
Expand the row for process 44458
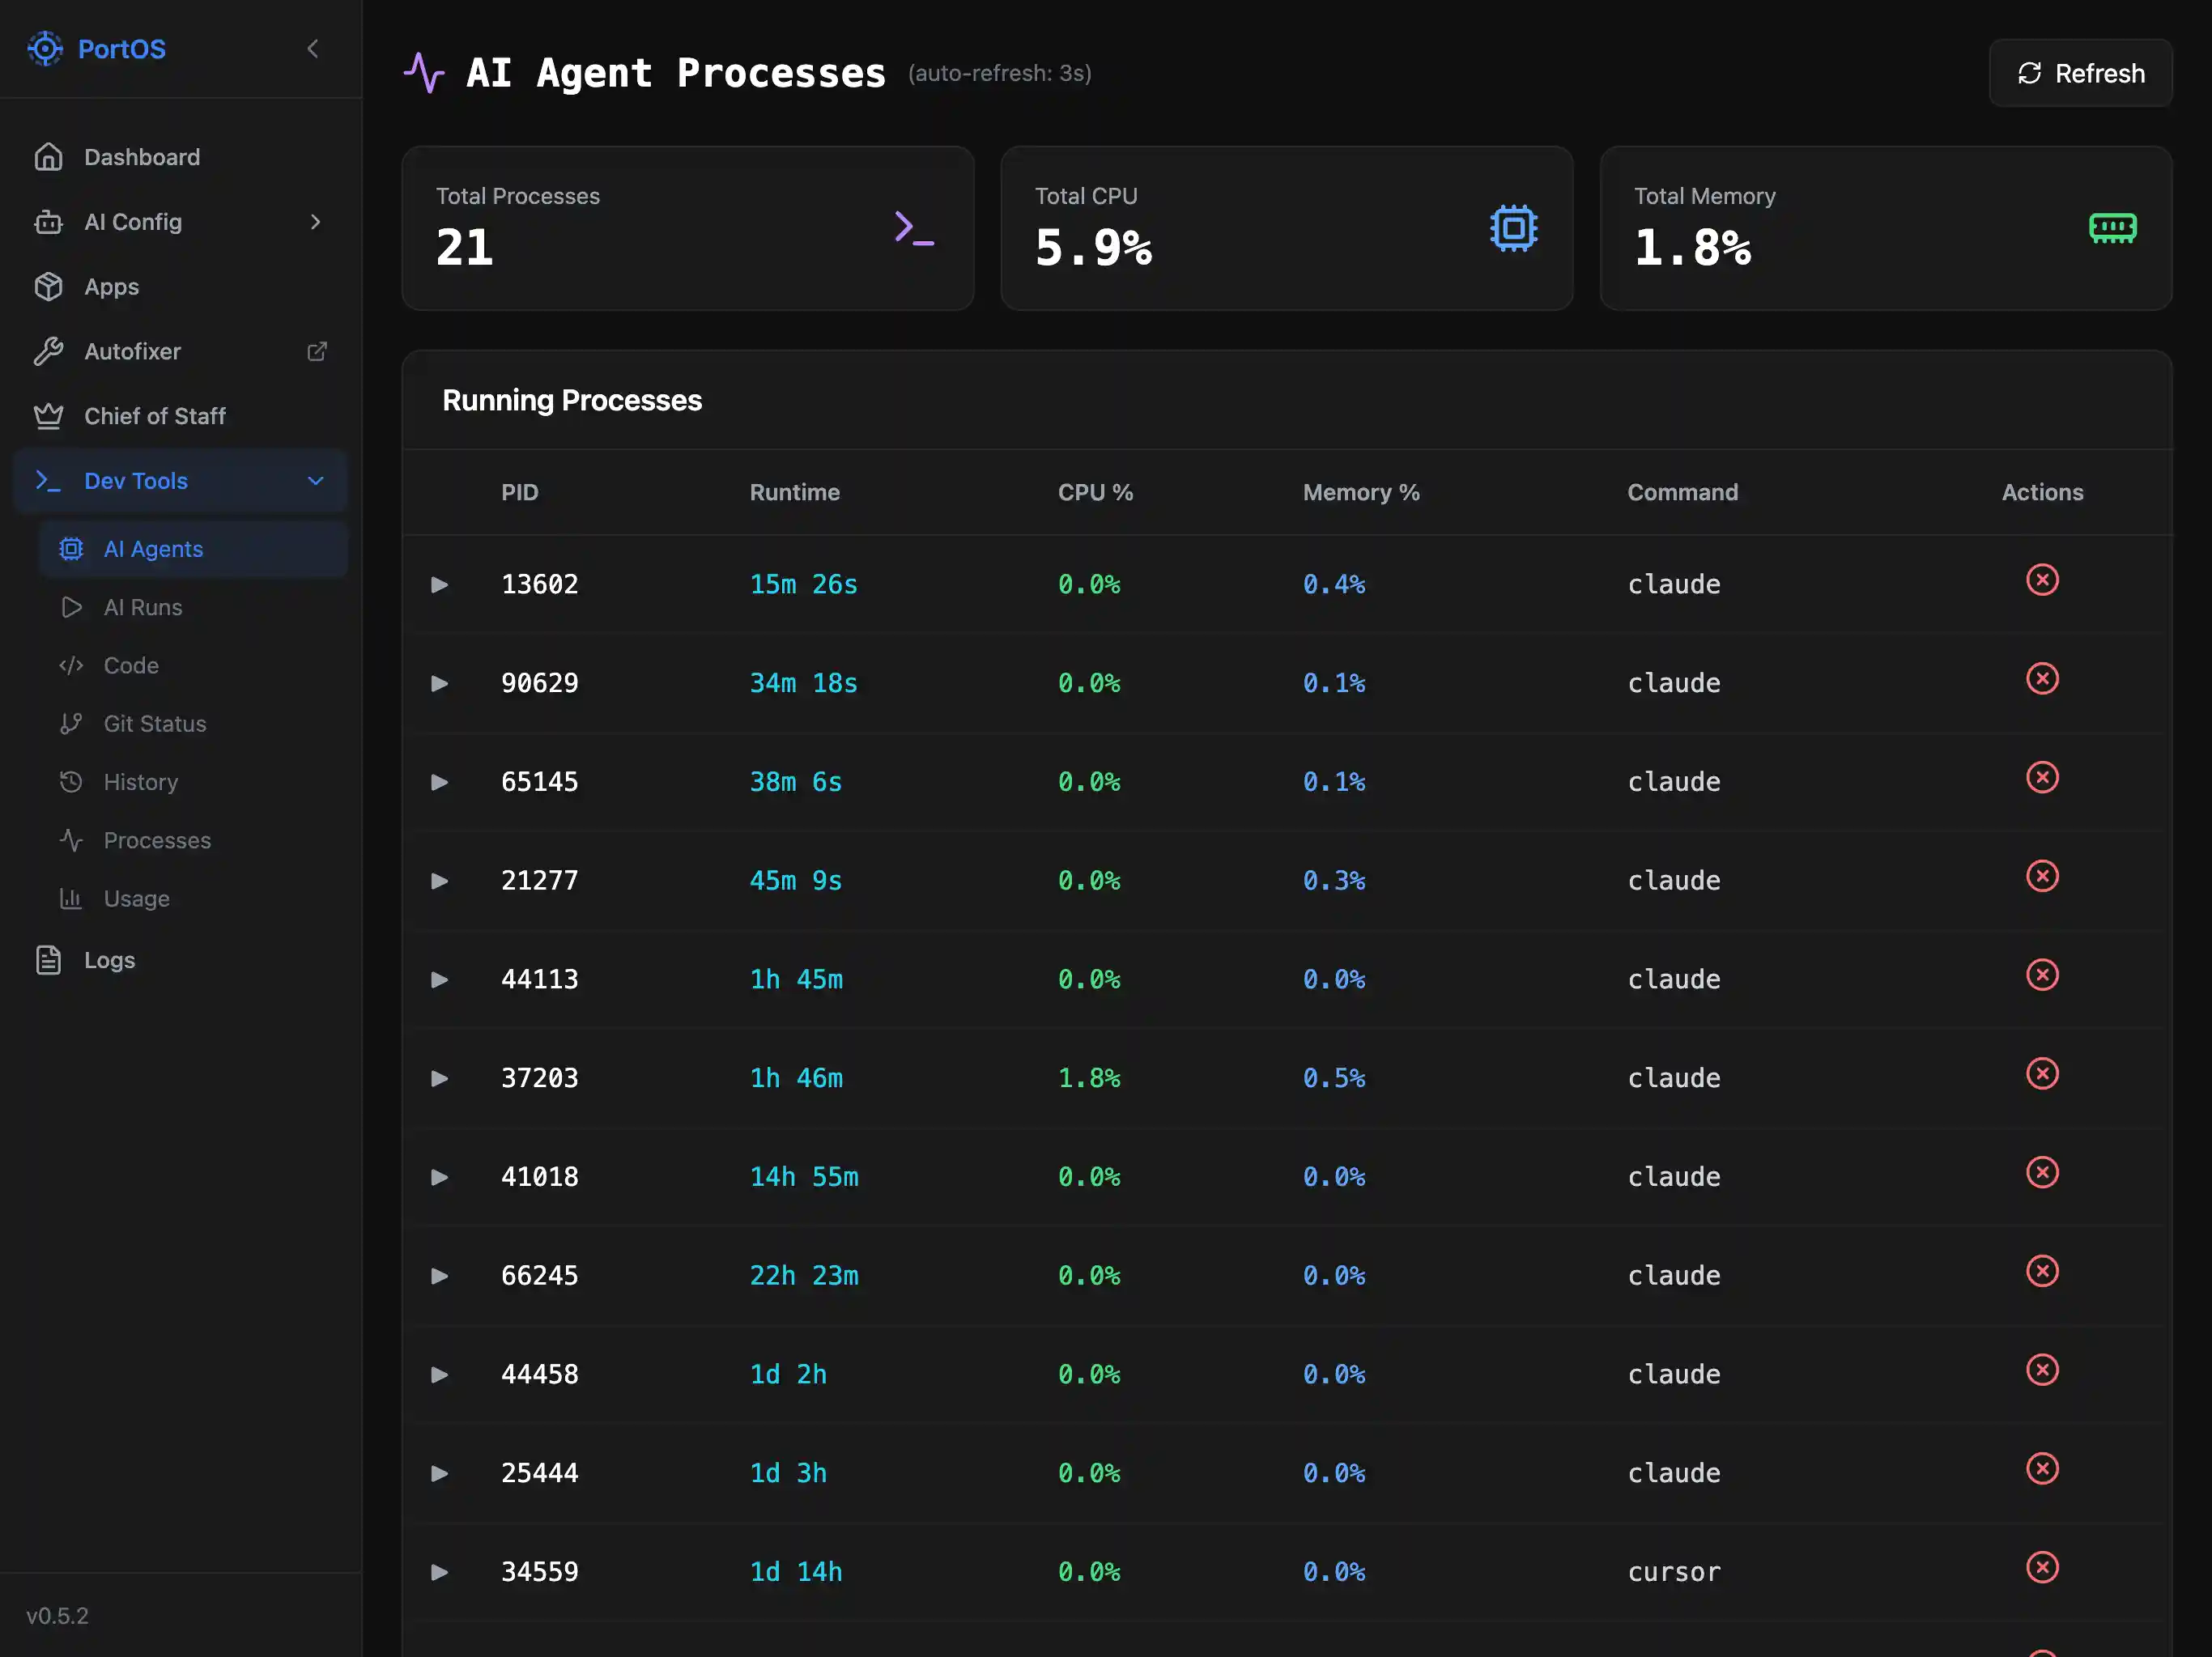click(439, 1374)
